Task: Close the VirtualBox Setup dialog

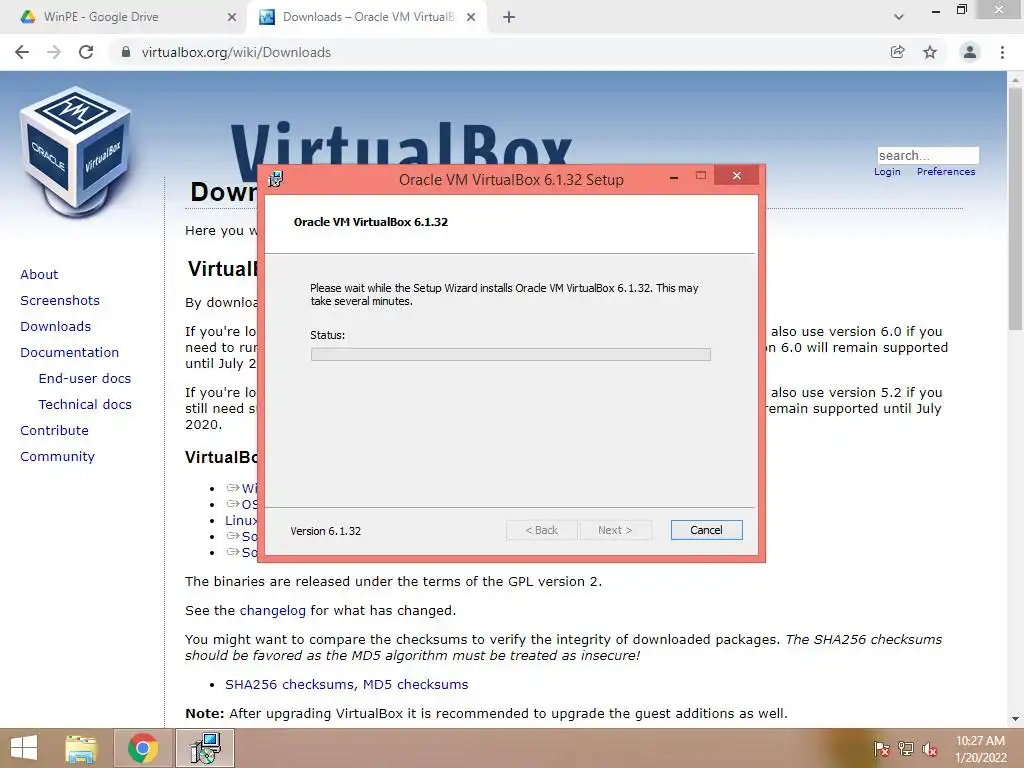Action: (737, 176)
